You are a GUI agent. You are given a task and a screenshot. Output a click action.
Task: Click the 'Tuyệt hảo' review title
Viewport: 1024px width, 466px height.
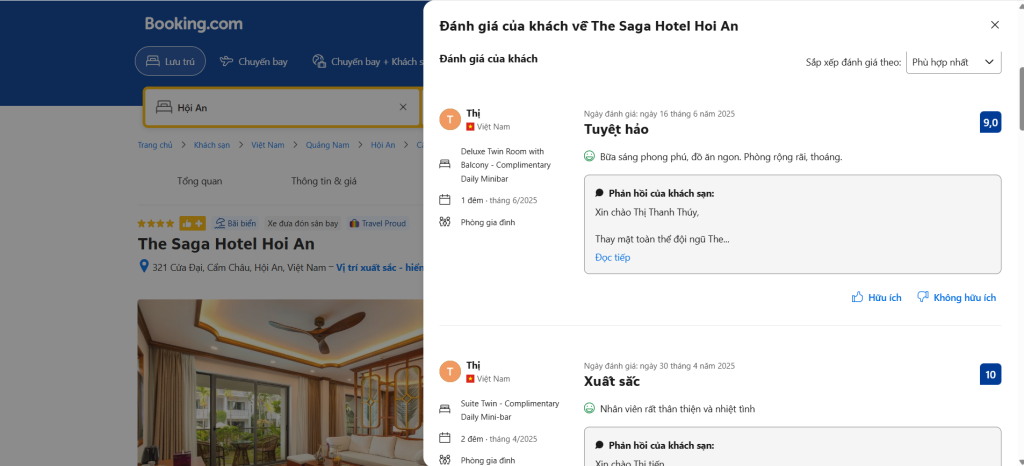click(x=616, y=129)
